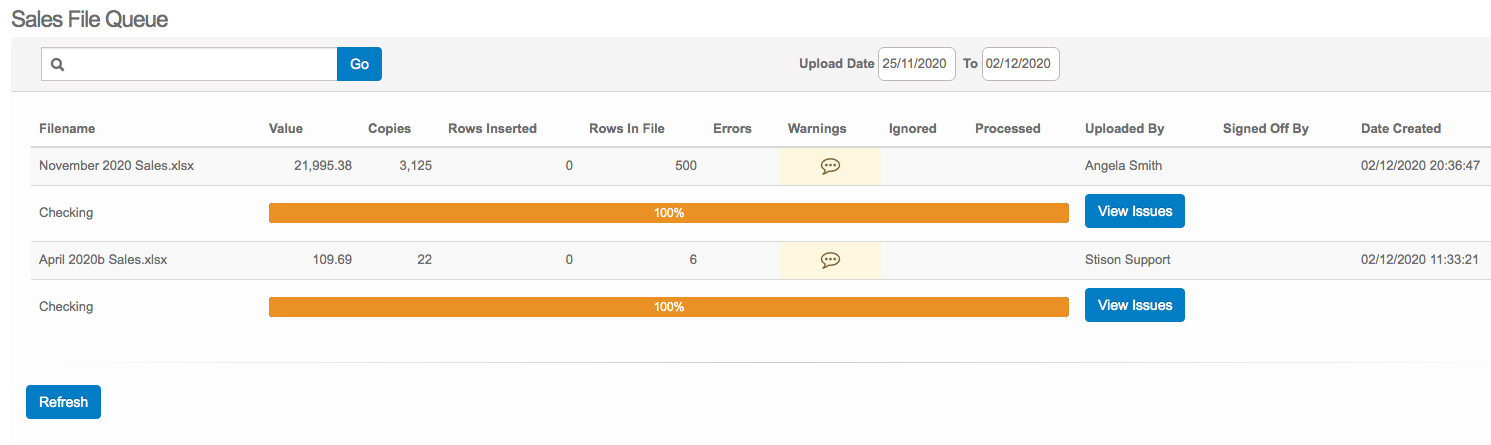Select the November 2020 Sales.xlsx filename
The image size is (1491, 445).
116,166
